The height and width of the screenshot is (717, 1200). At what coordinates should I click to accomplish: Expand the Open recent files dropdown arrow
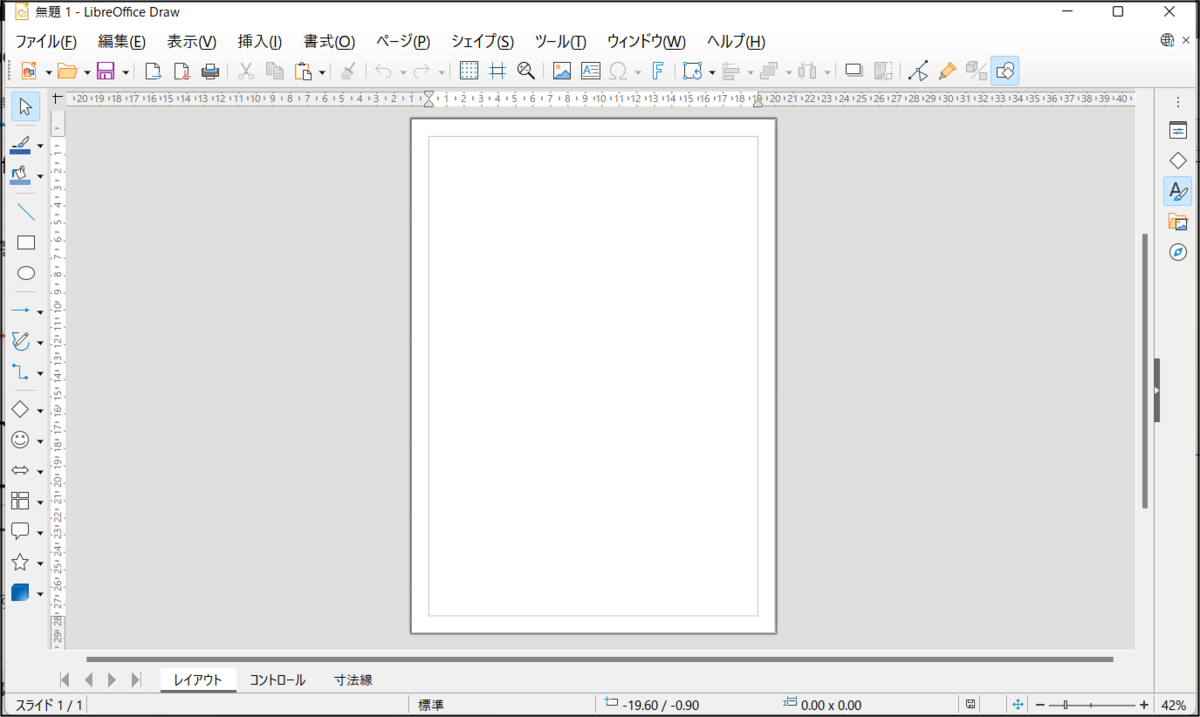pyautogui.click(x=87, y=72)
